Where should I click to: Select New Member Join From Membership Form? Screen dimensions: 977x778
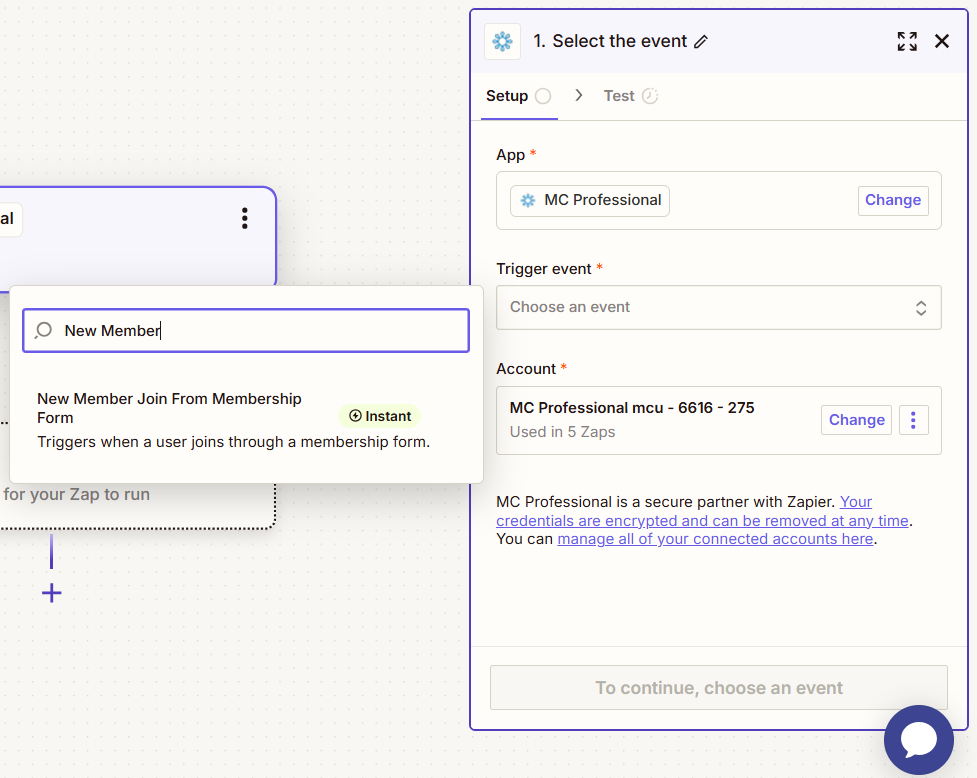(x=246, y=420)
